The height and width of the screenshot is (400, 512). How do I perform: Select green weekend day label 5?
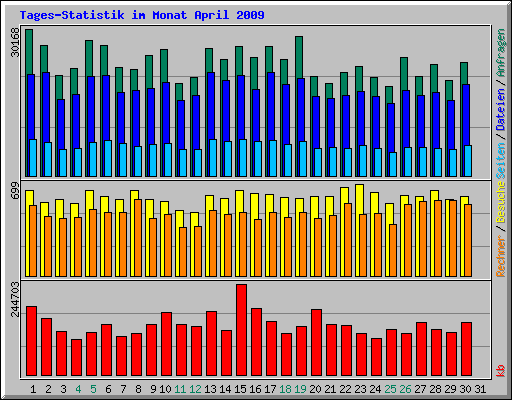93,389
